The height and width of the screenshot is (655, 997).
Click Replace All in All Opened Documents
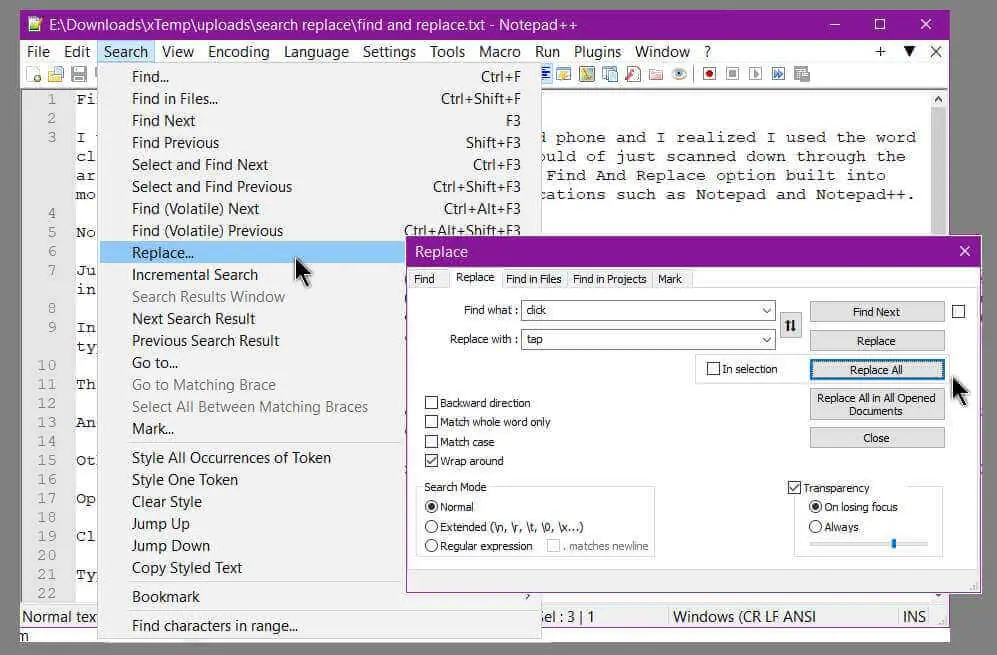click(x=877, y=404)
